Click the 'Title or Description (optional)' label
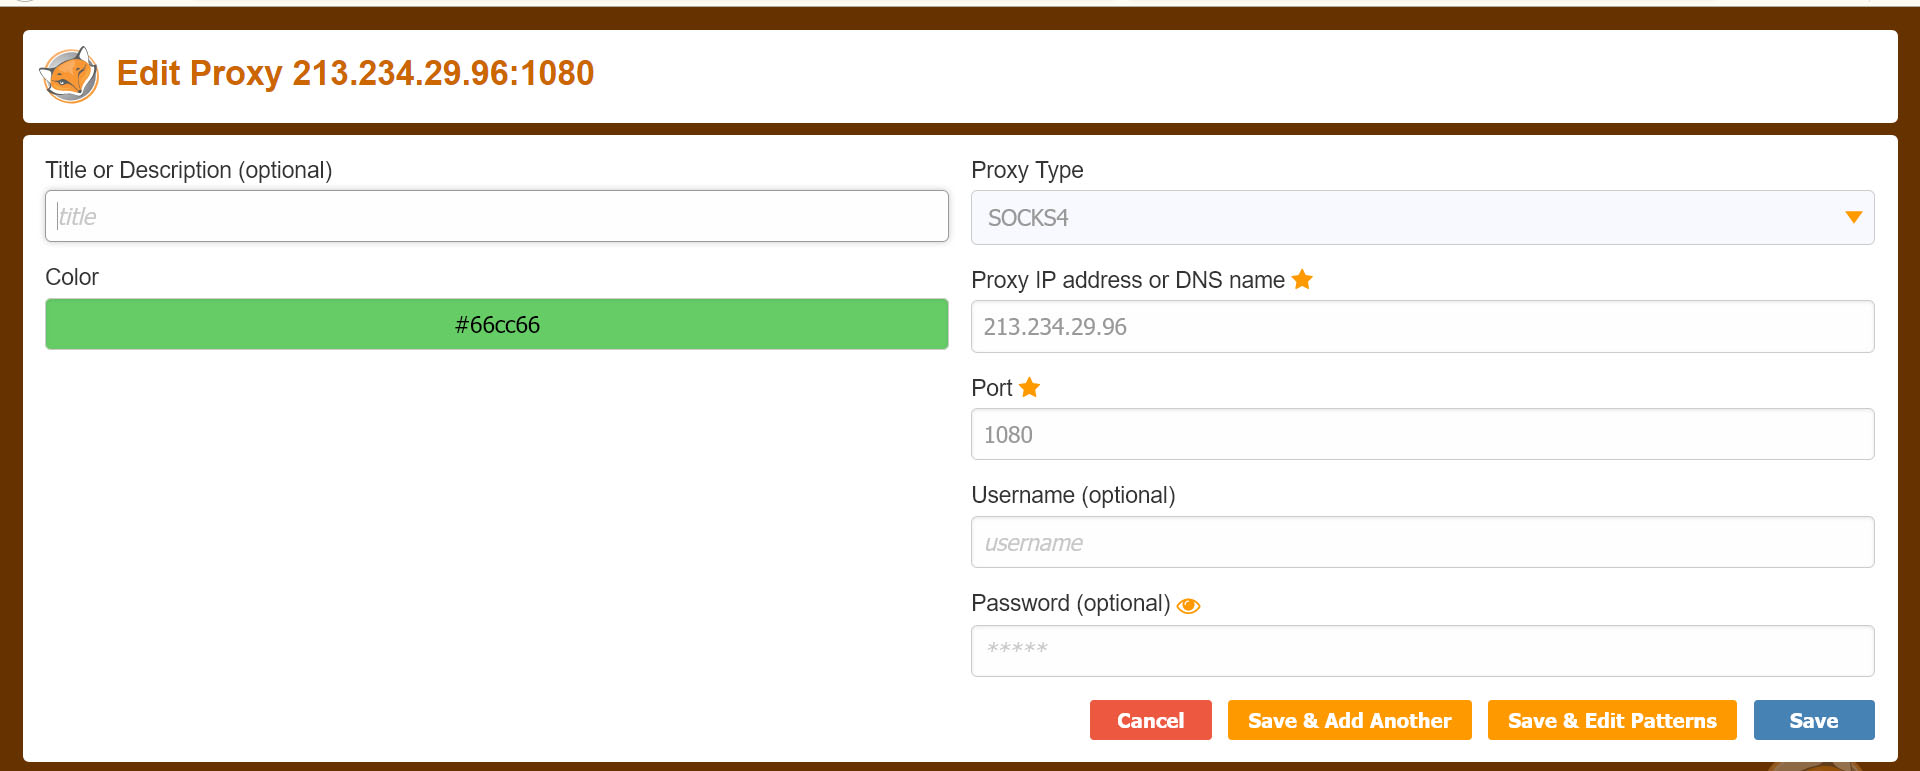This screenshot has width=1920, height=771. (188, 170)
